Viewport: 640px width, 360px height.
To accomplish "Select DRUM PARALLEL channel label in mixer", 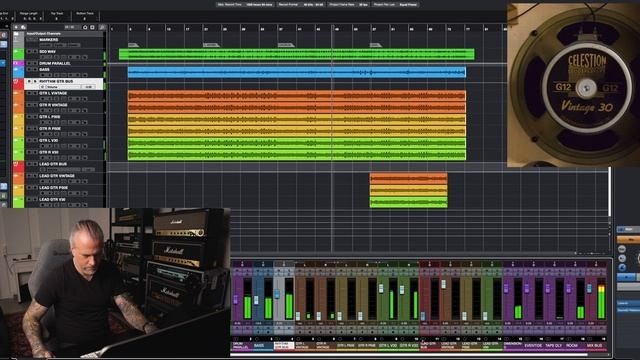I will (x=241, y=346).
